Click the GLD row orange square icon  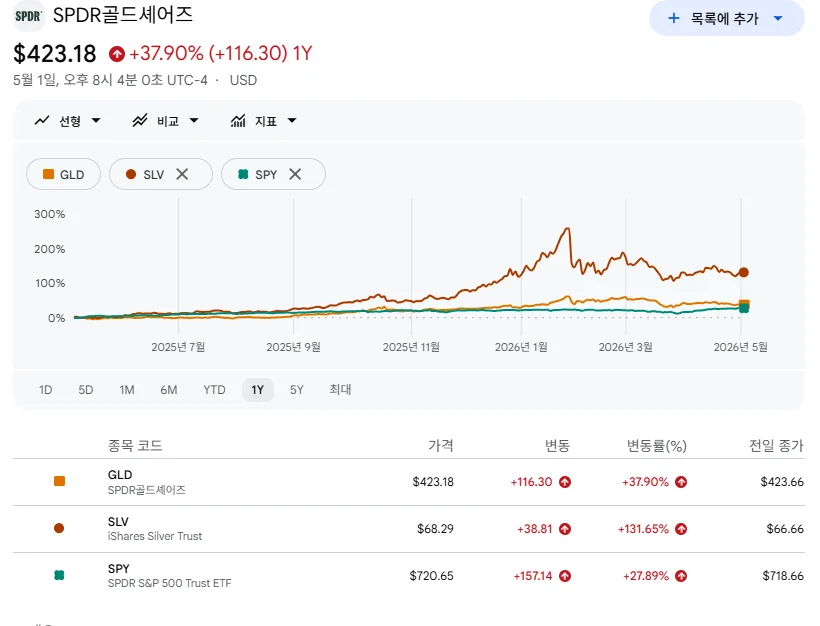(60, 481)
